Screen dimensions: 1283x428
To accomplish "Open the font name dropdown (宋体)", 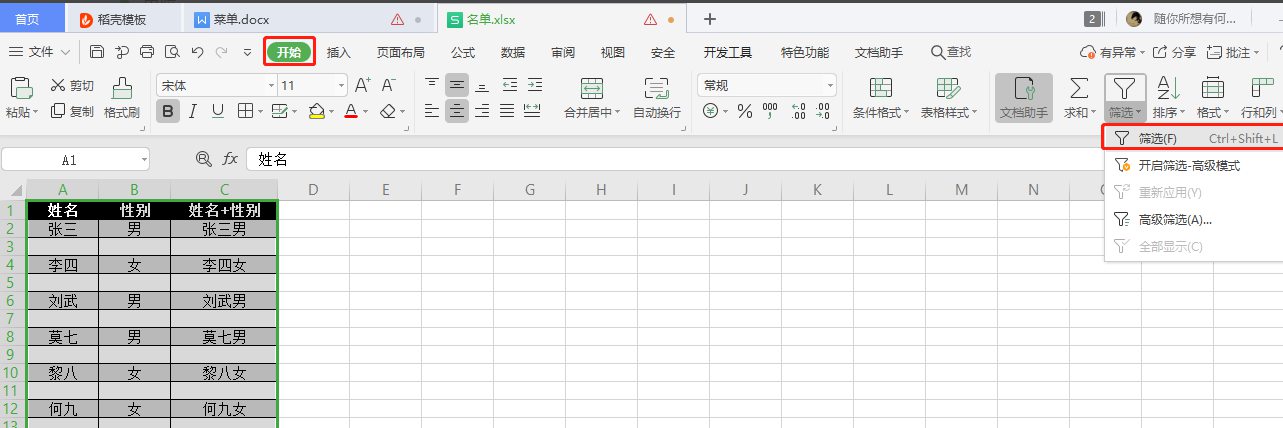I will 213,85.
